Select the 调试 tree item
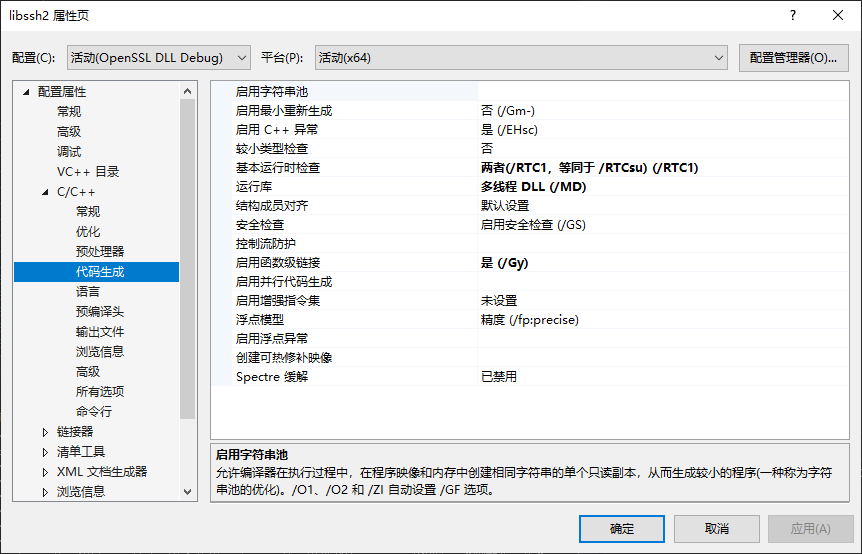 [69, 152]
